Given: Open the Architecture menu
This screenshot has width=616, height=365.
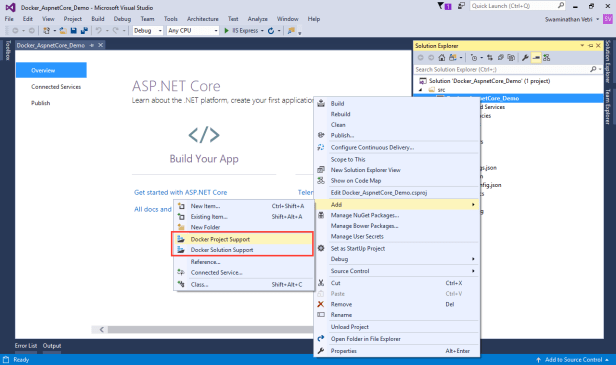Looking at the screenshot, I should [202, 19].
